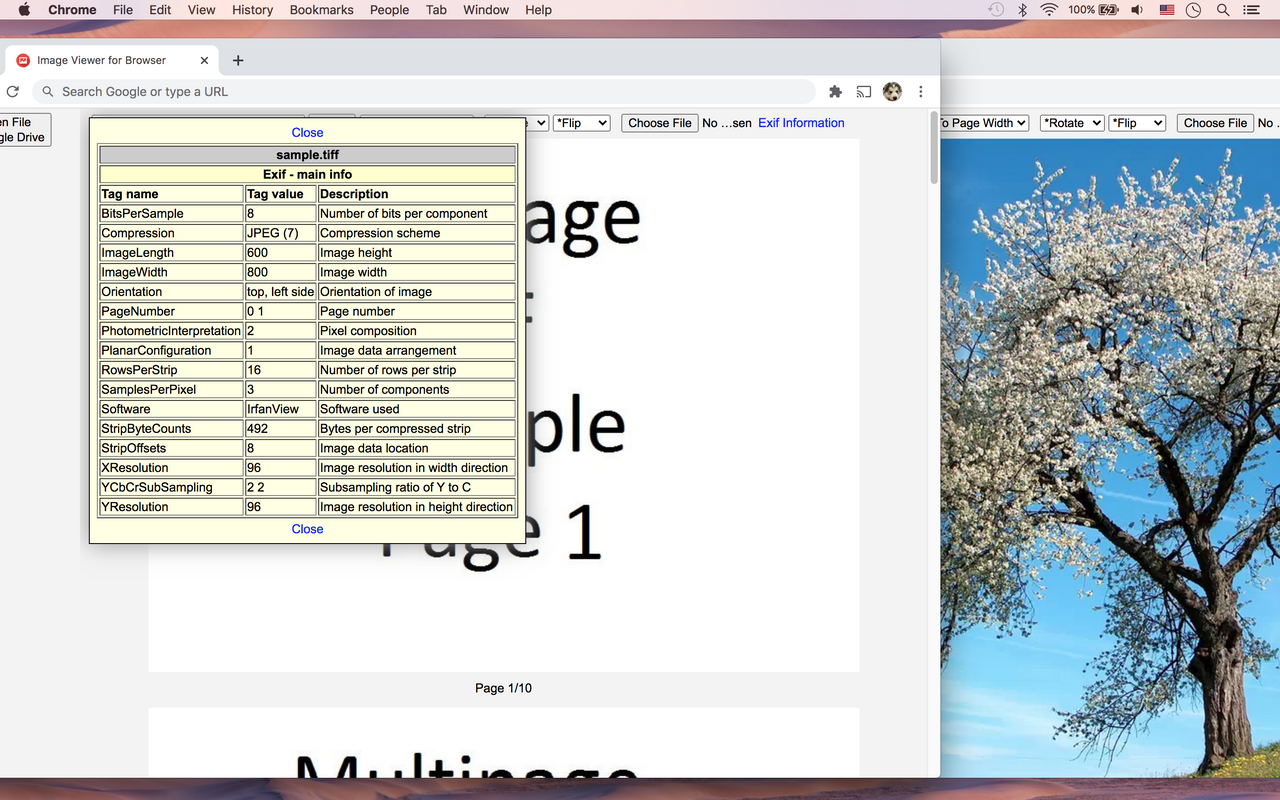Open the Apple menu
1280x800 pixels.
(23, 10)
